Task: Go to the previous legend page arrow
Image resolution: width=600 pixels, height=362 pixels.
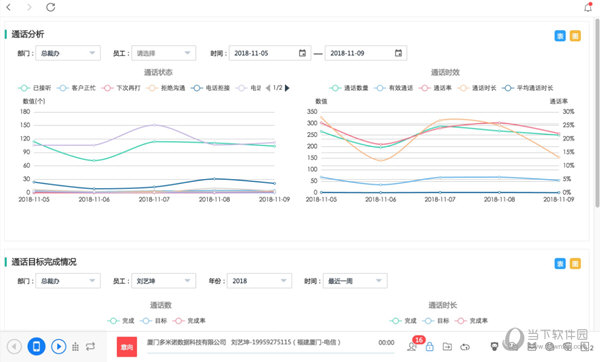Action: pyautogui.click(x=268, y=88)
